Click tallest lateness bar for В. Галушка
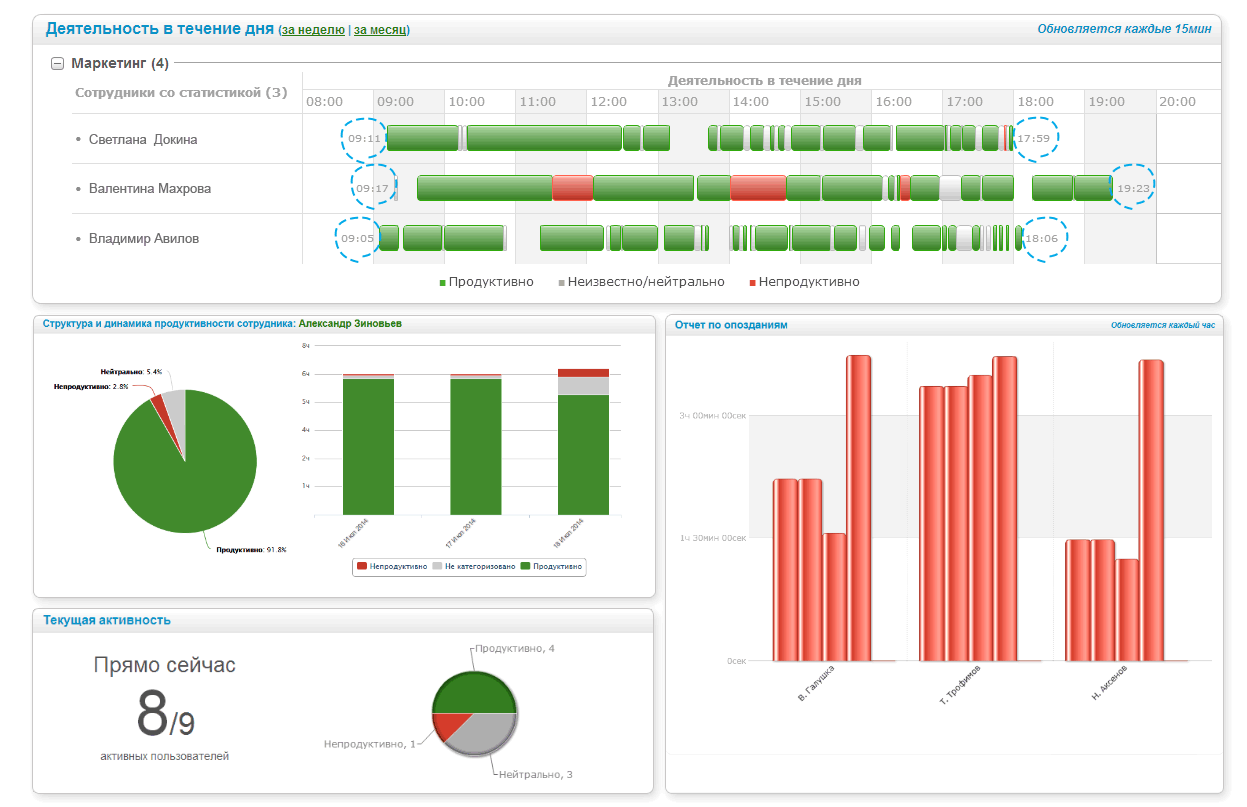The width and height of the screenshot is (1247, 807). (x=859, y=508)
